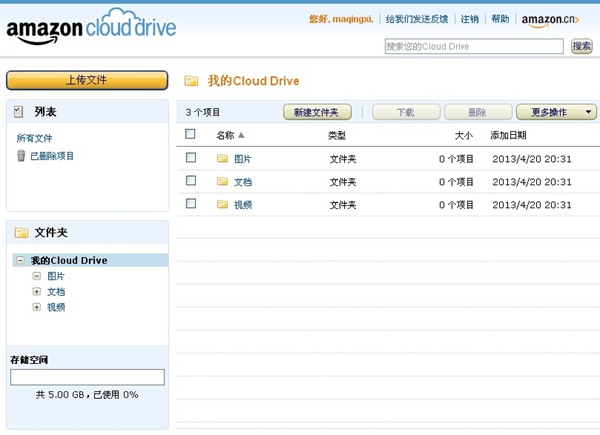Screen dimensions: 600x435
Task: Click the date in the 图片 row
Action: click(532, 159)
